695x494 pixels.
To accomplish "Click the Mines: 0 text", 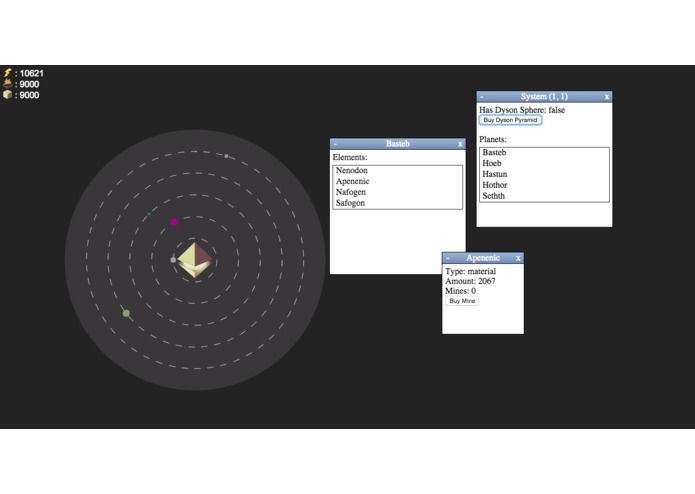I will pyautogui.click(x=461, y=291).
